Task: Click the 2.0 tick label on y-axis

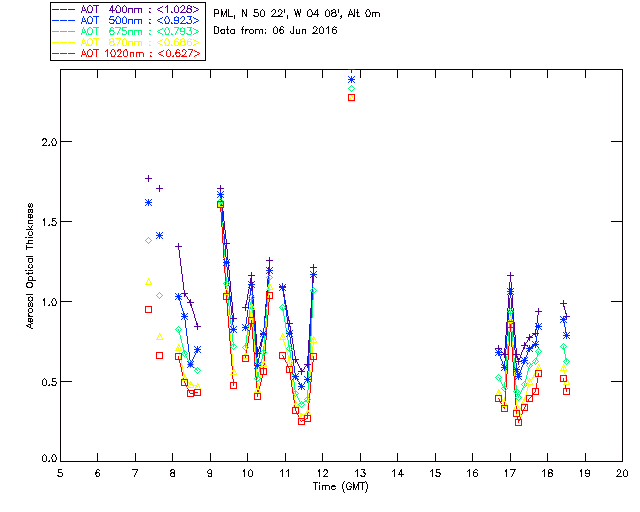Action: pyautogui.click(x=47, y=141)
